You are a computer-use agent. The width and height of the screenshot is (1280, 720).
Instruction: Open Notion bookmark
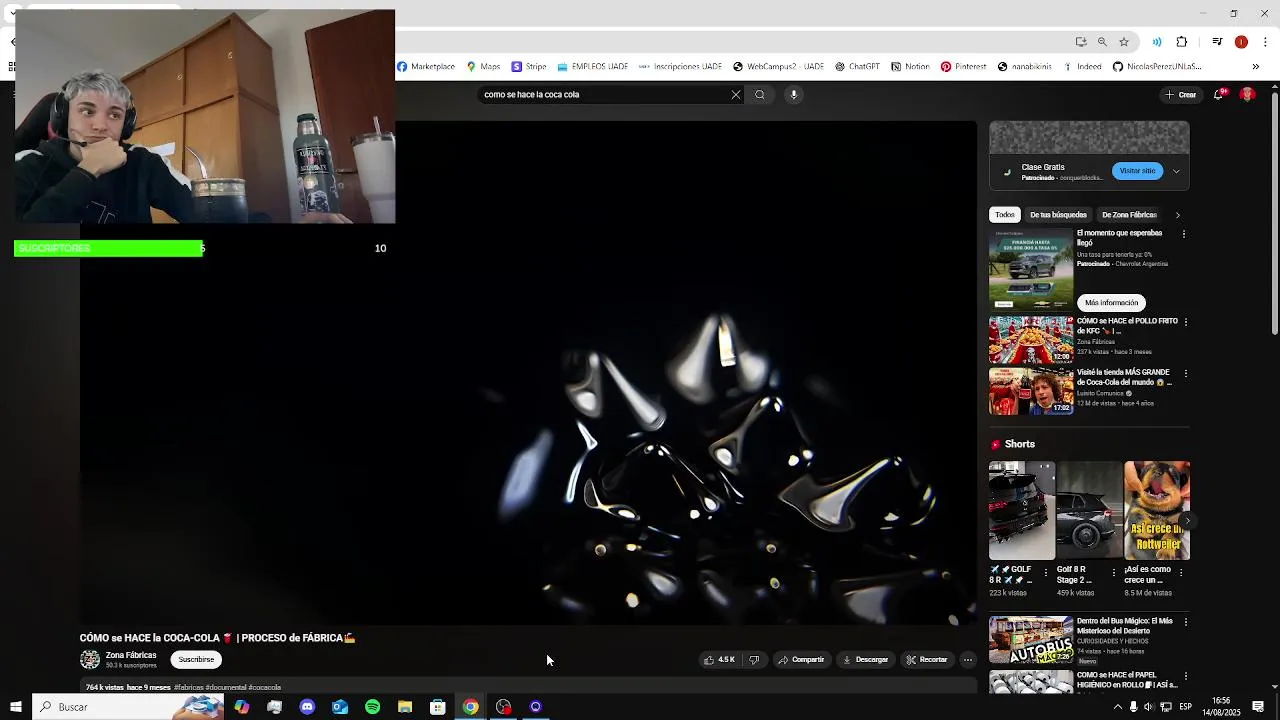[910, 67]
